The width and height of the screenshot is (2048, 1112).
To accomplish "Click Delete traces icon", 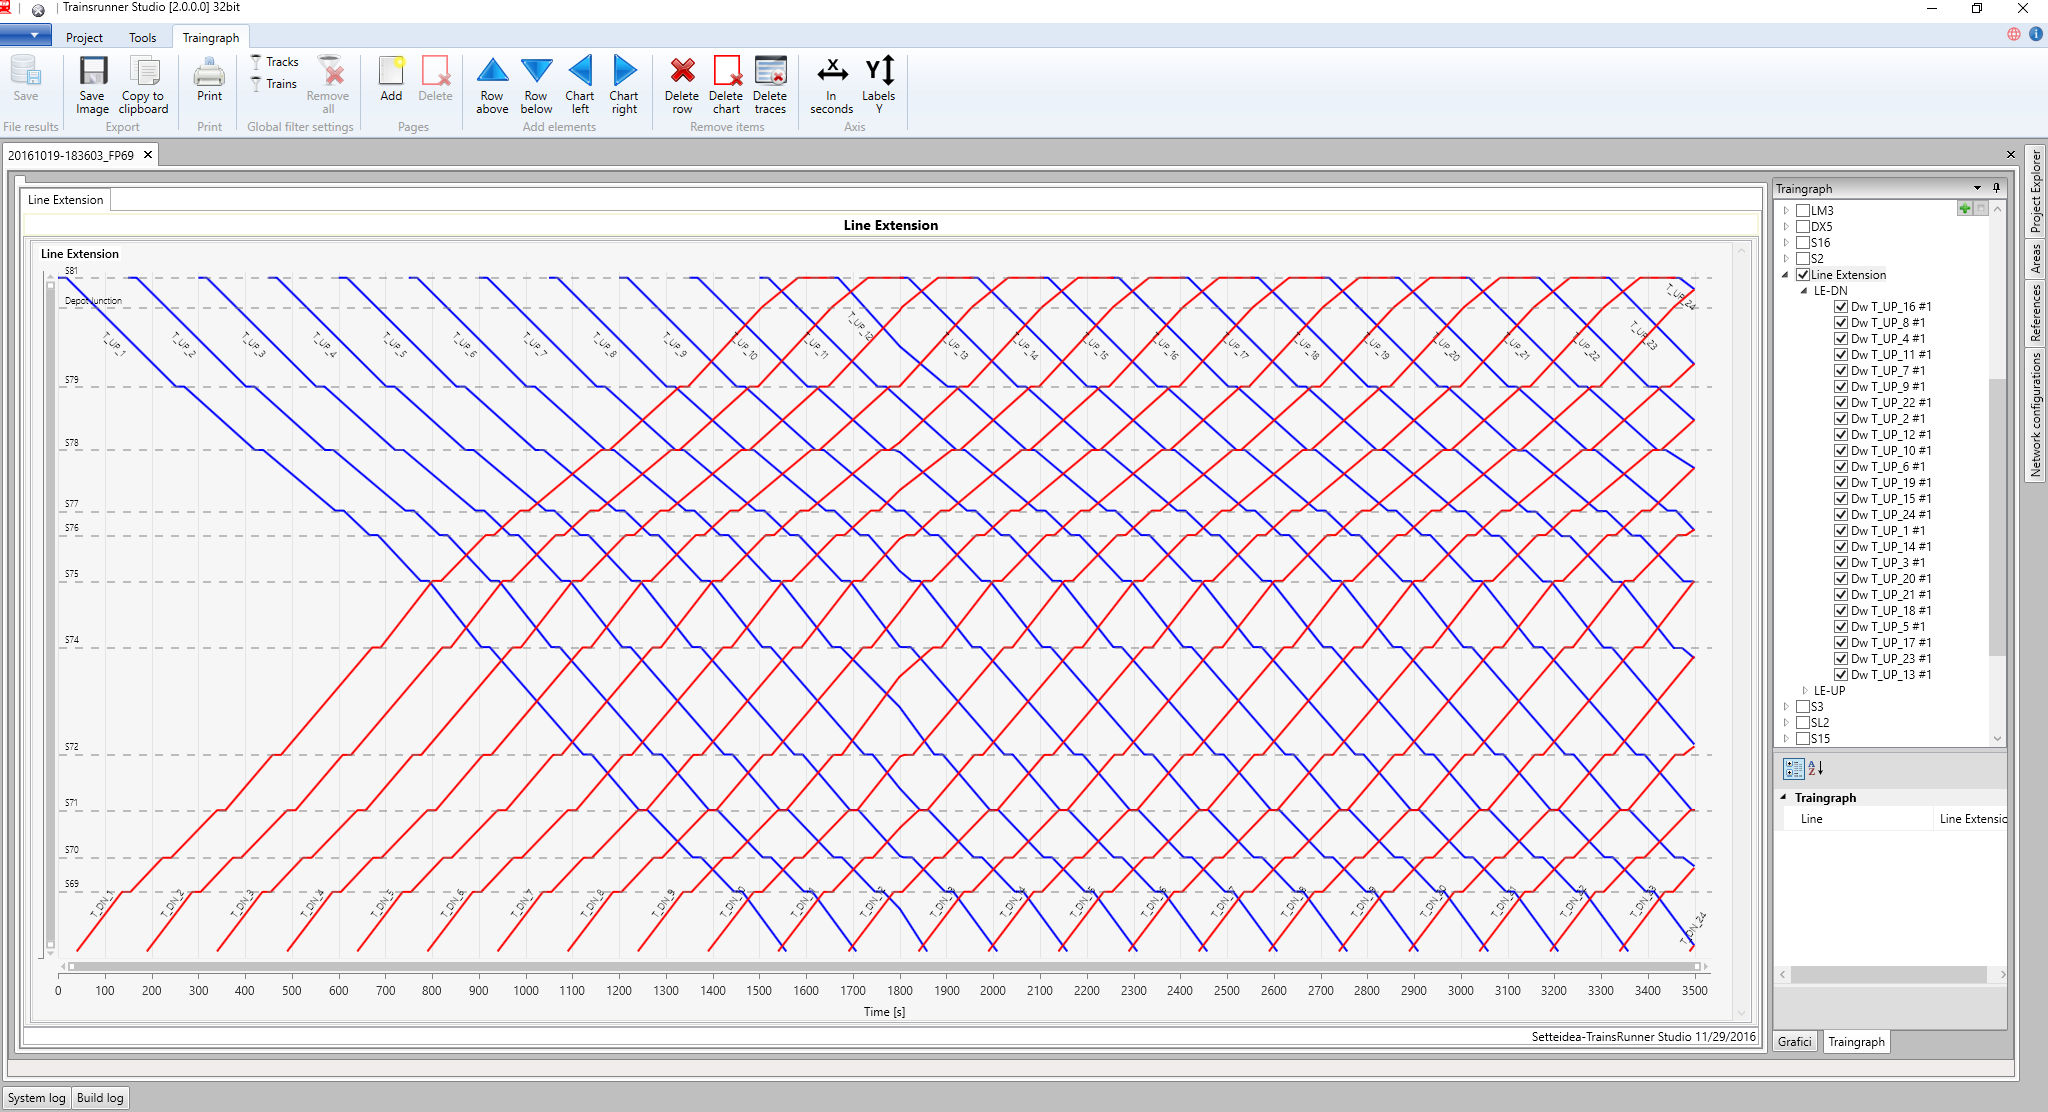I will [x=771, y=70].
